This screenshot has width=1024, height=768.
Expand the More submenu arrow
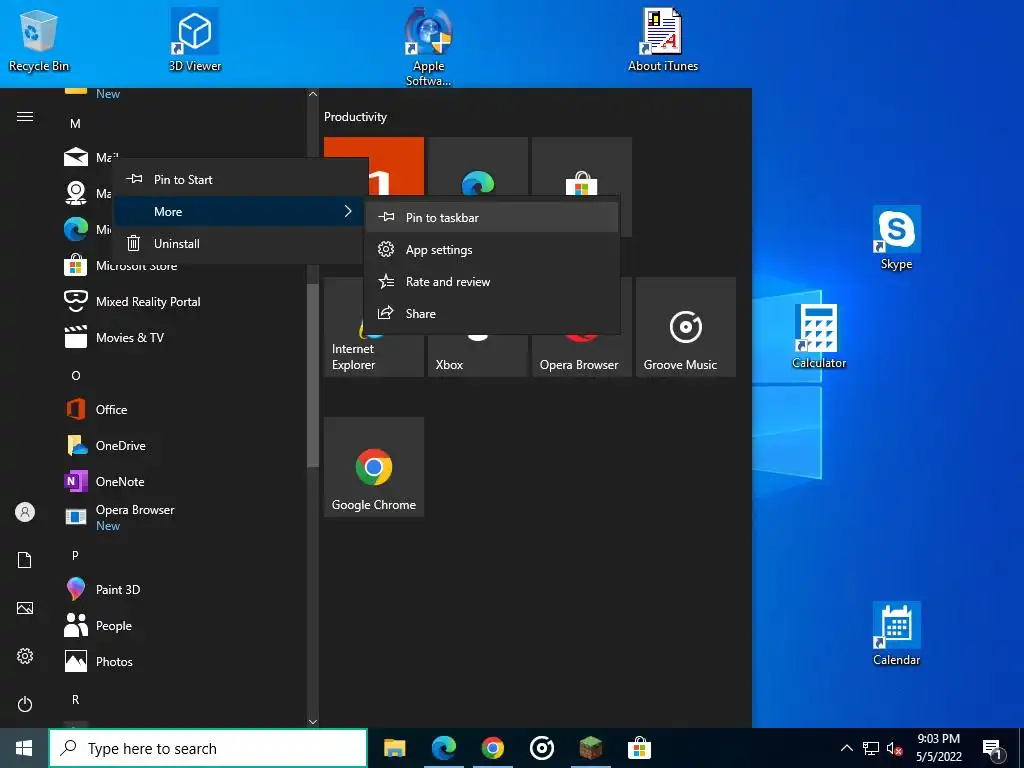[x=348, y=211]
